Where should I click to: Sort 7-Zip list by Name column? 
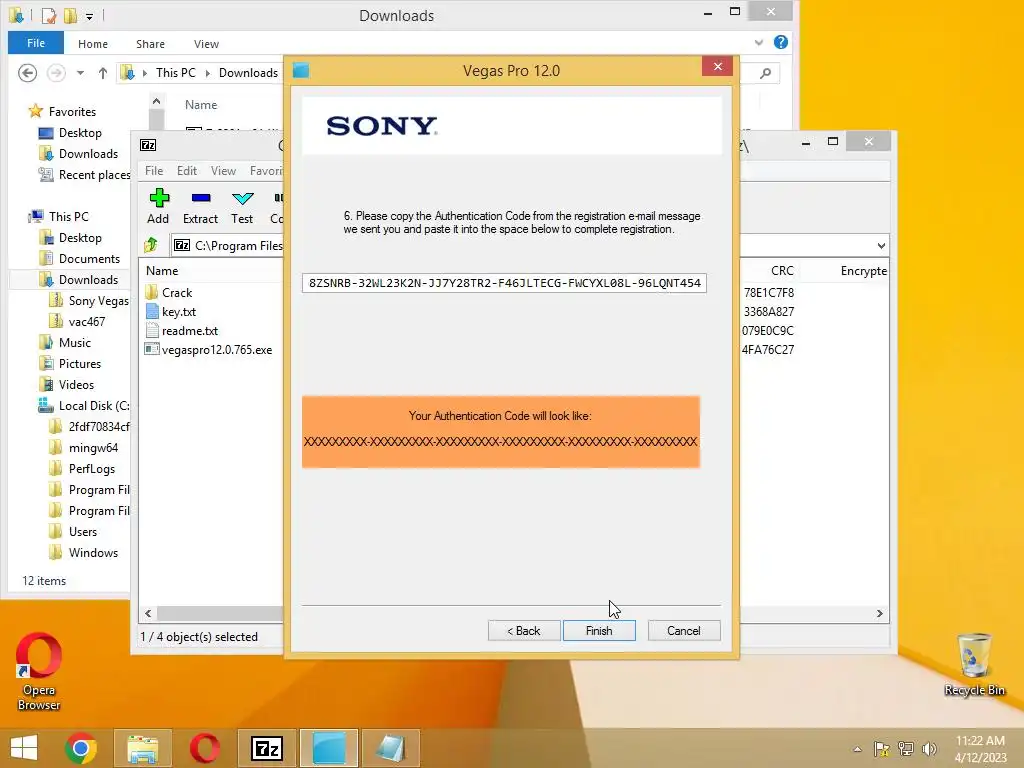[162, 270]
